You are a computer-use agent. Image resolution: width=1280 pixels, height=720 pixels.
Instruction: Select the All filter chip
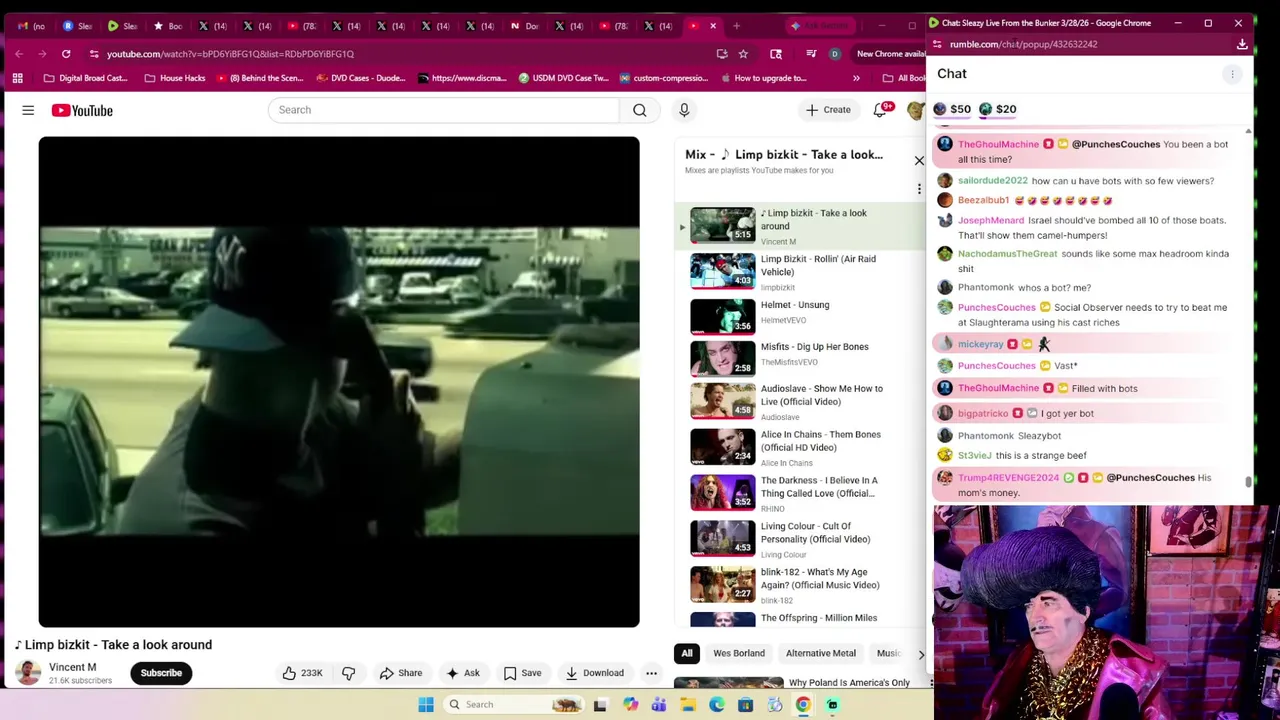[x=687, y=653]
